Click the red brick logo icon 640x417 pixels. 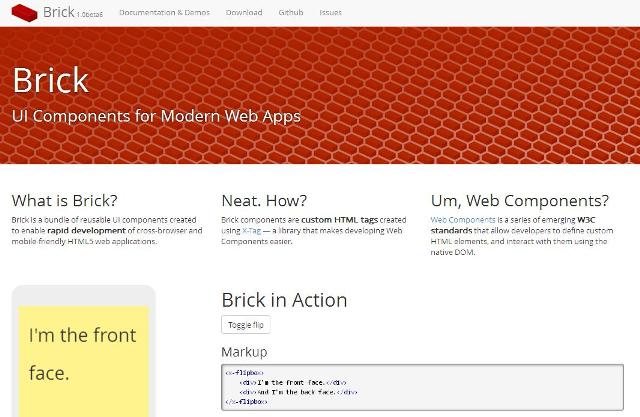(22, 13)
